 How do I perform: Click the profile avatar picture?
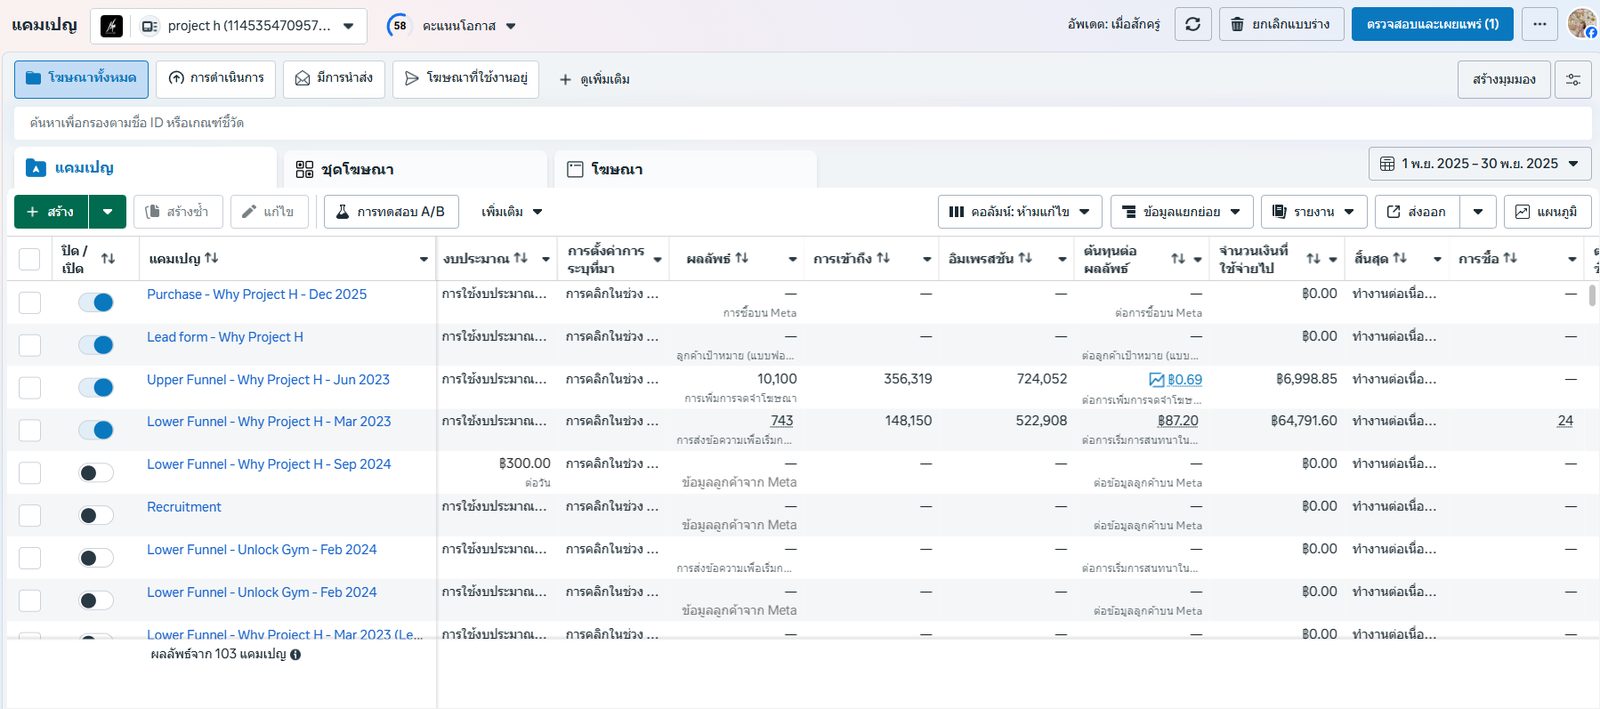[1582, 23]
